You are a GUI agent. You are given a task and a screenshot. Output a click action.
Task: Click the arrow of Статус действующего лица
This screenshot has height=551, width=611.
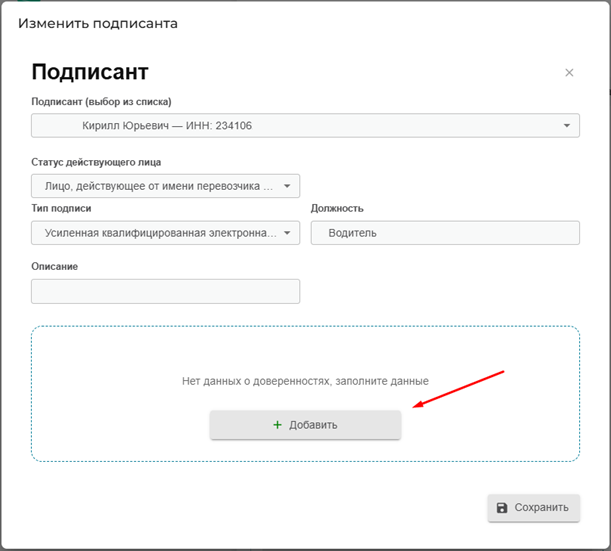[x=287, y=186]
